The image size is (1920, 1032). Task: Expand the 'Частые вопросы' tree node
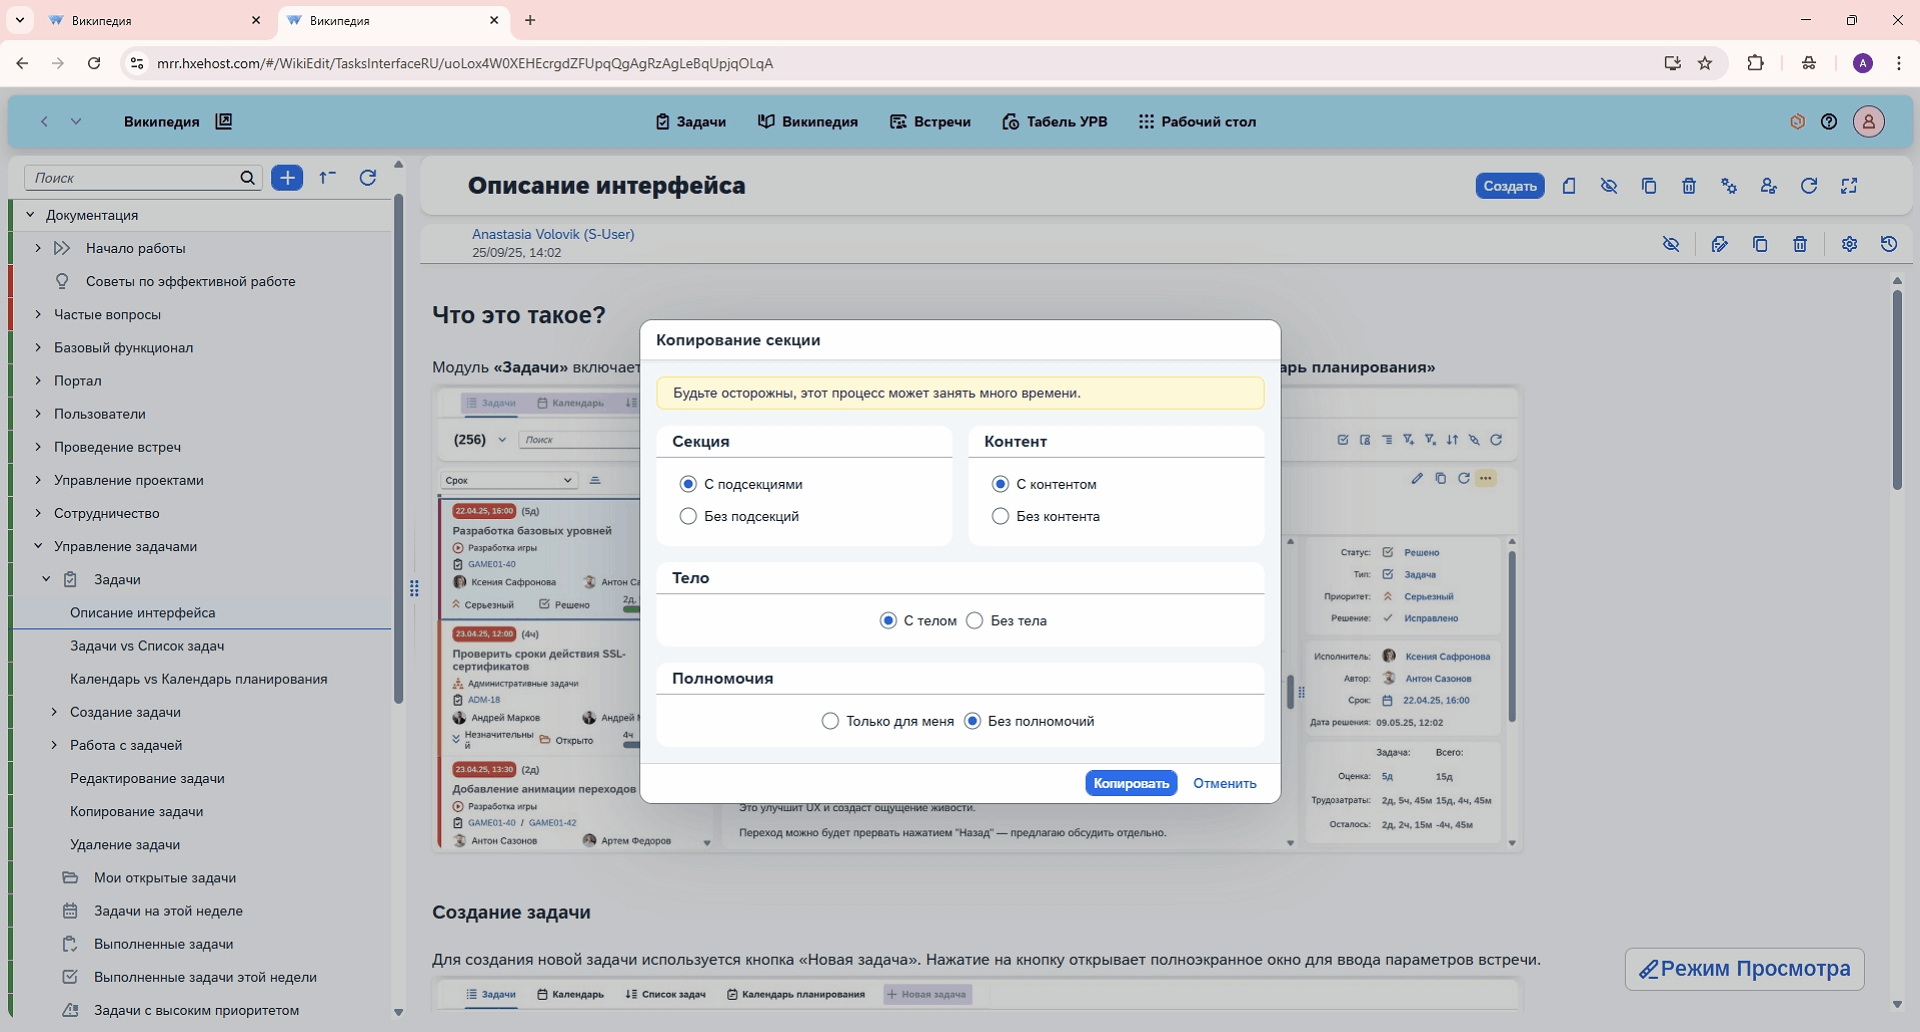tap(38, 315)
